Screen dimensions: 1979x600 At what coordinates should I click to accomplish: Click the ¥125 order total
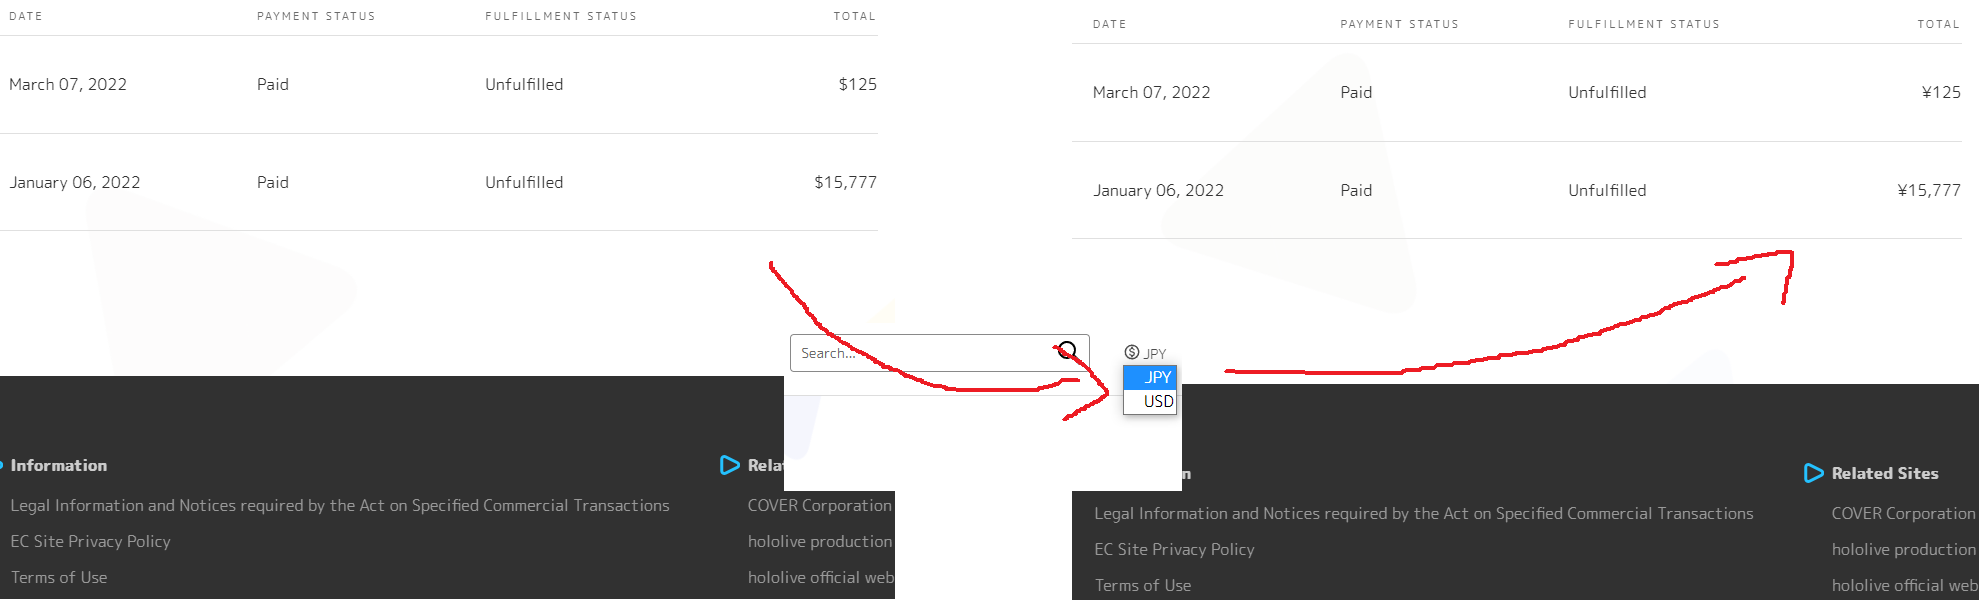(1941, 92)
